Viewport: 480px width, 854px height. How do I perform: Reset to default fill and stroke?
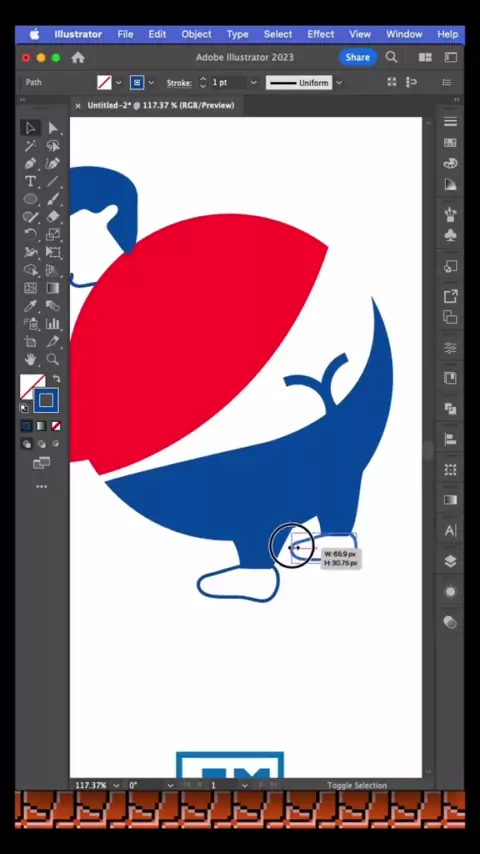(25, 407)
